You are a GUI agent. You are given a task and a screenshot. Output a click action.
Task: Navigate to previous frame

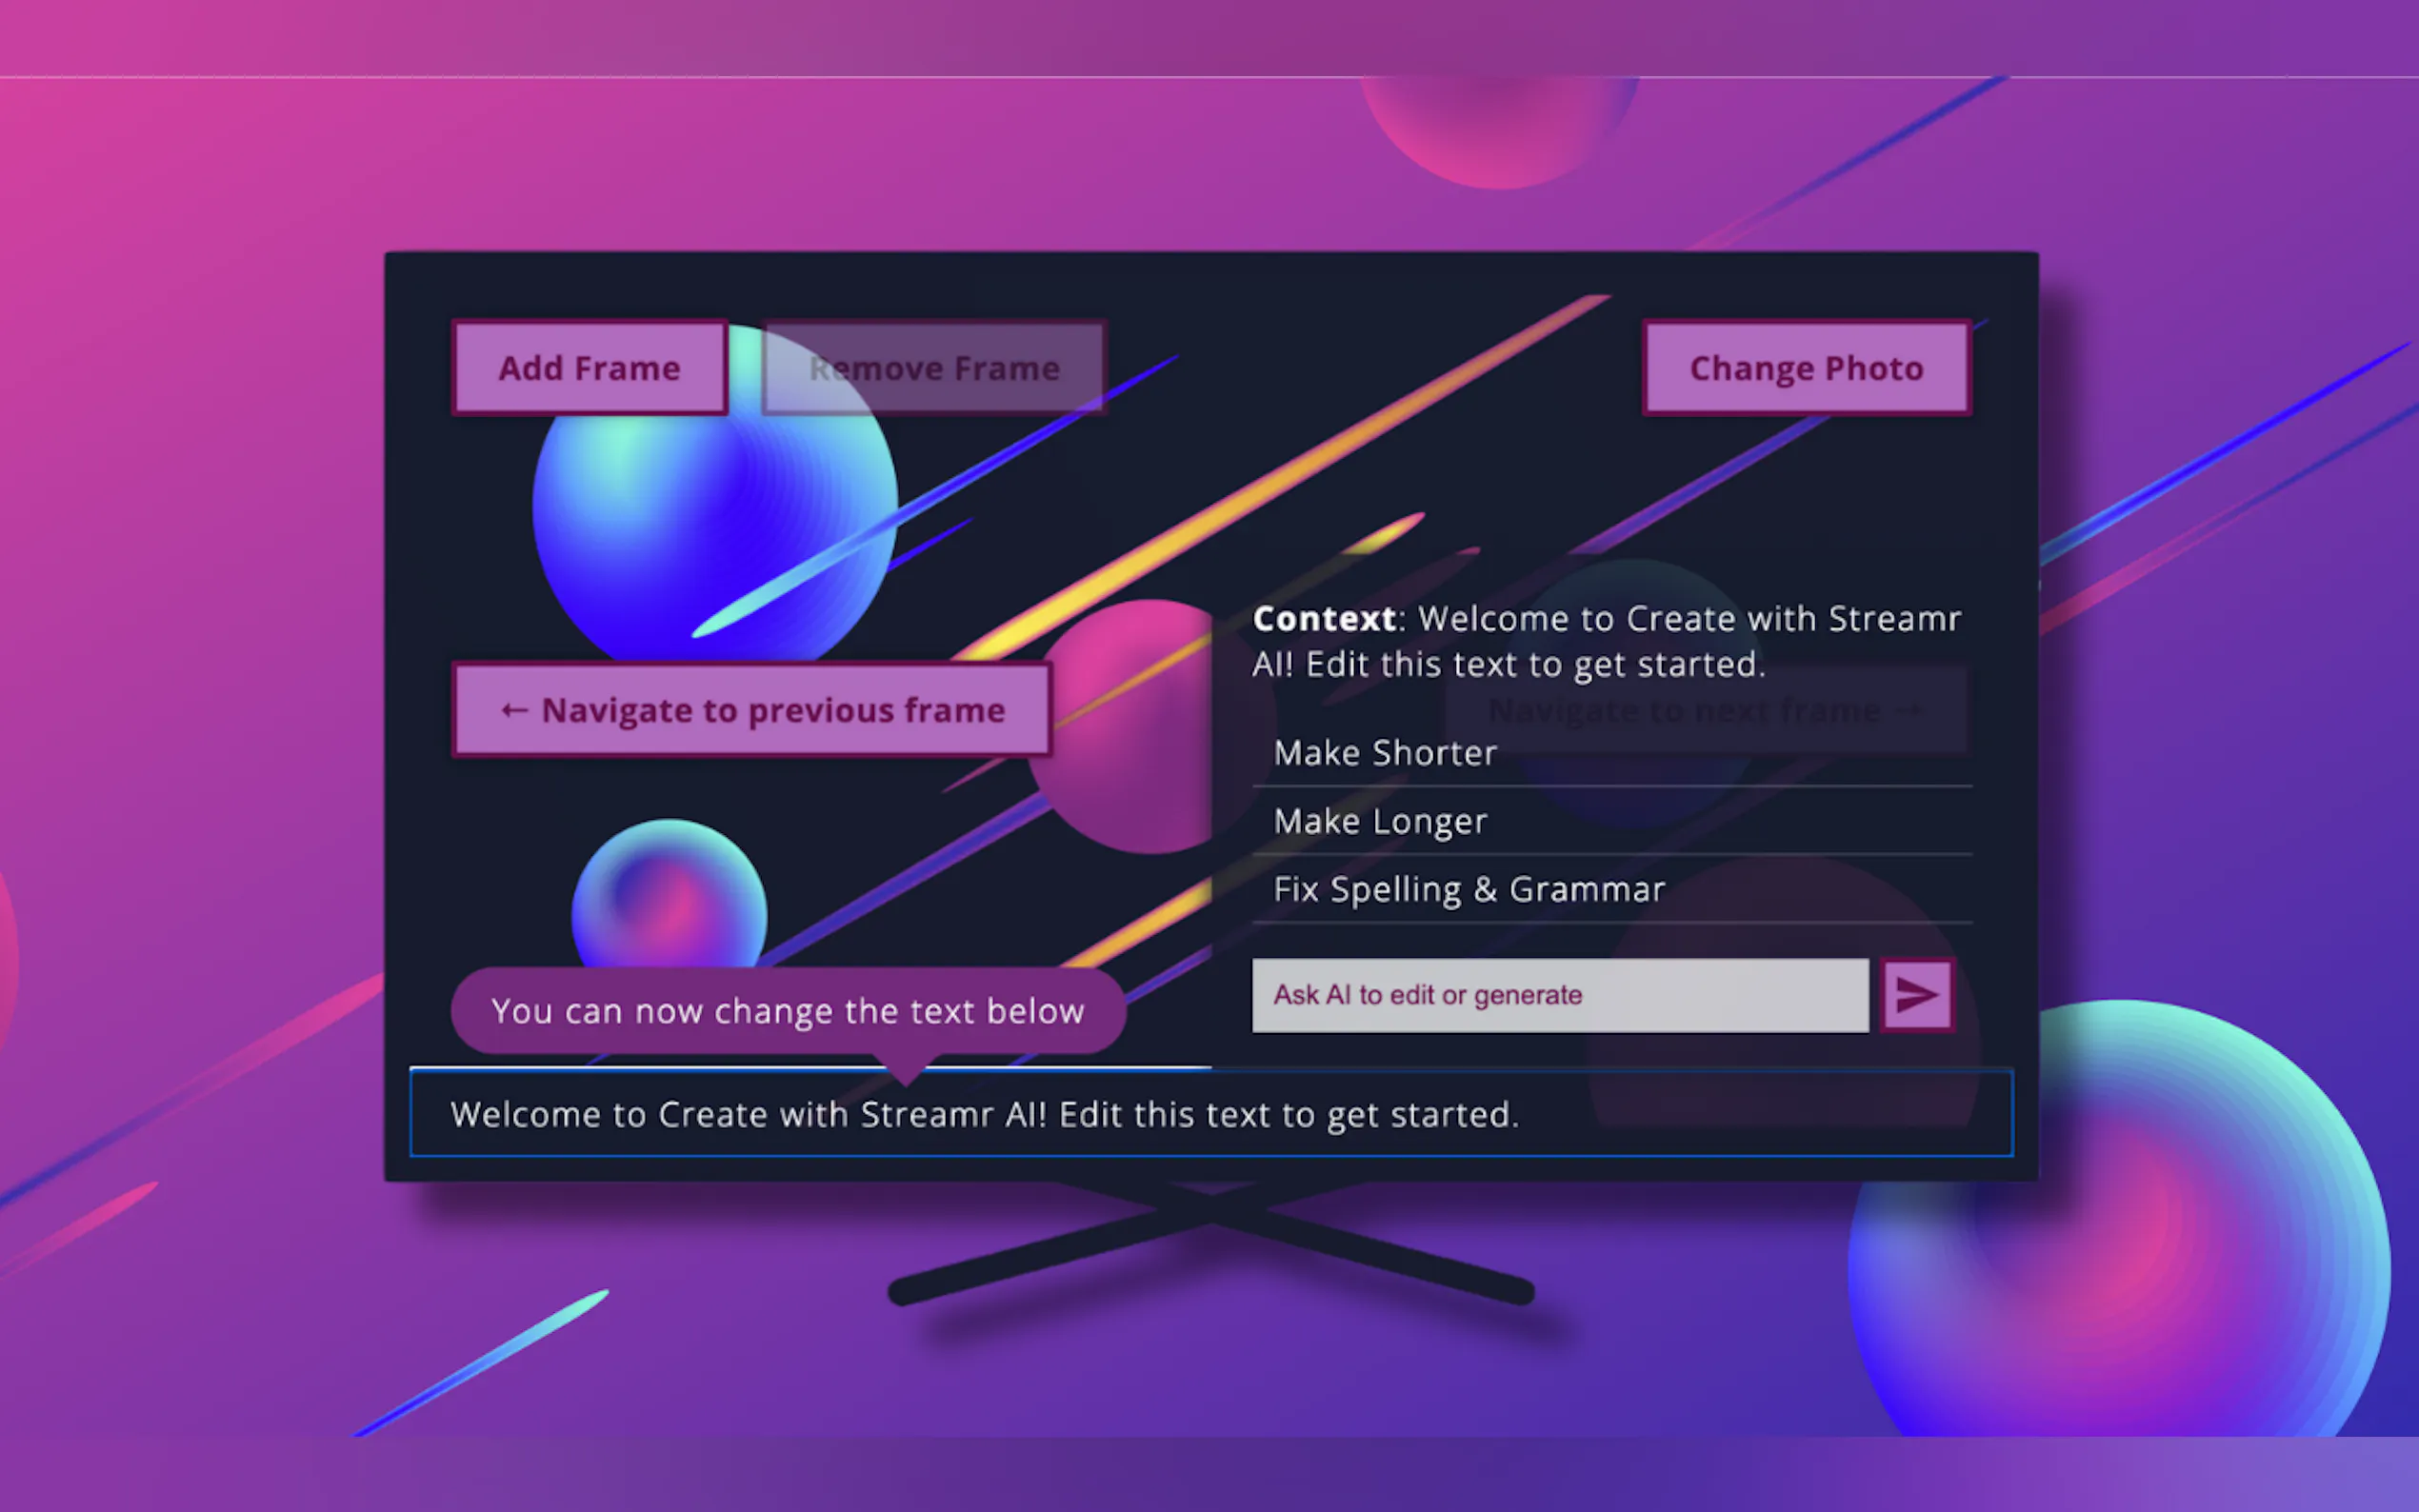point(752,710)
